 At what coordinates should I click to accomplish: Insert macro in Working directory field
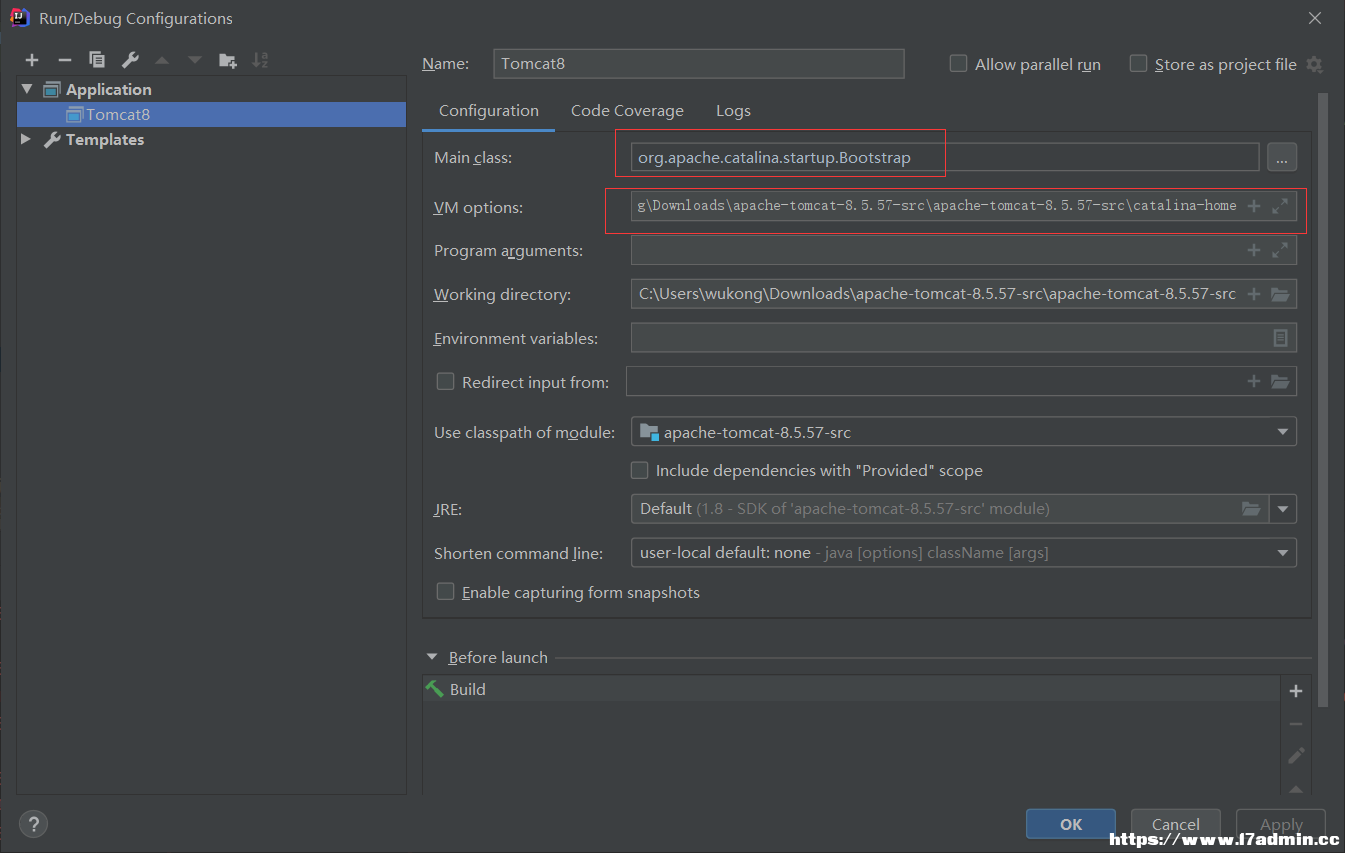pyautogui.click(x=1254, y=294)
